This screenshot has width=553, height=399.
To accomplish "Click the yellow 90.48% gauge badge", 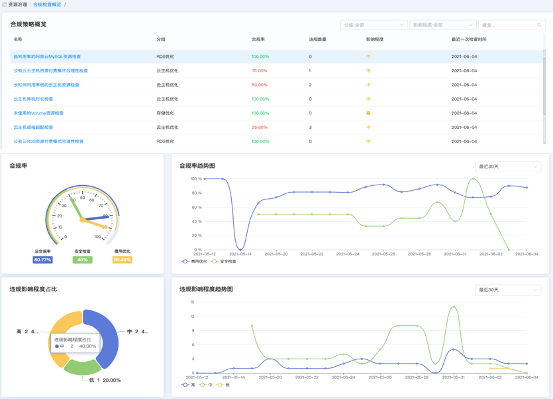I will tap(122, 260).
